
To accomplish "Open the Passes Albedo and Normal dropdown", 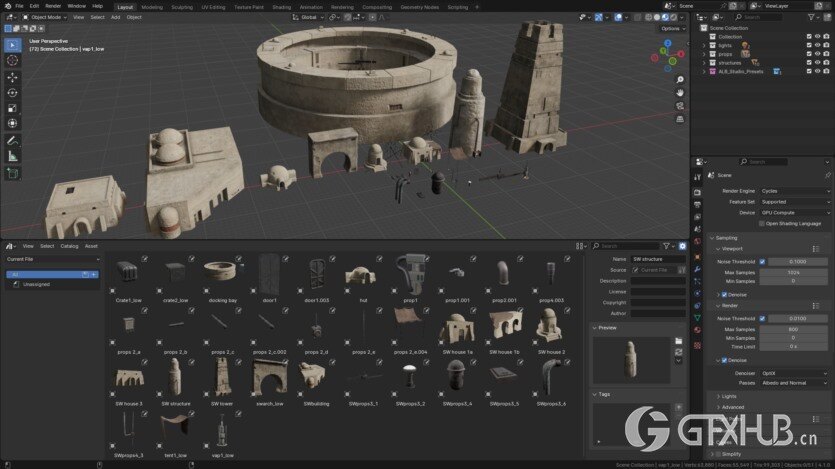I will pyautogui.click(x=794, y=383).
